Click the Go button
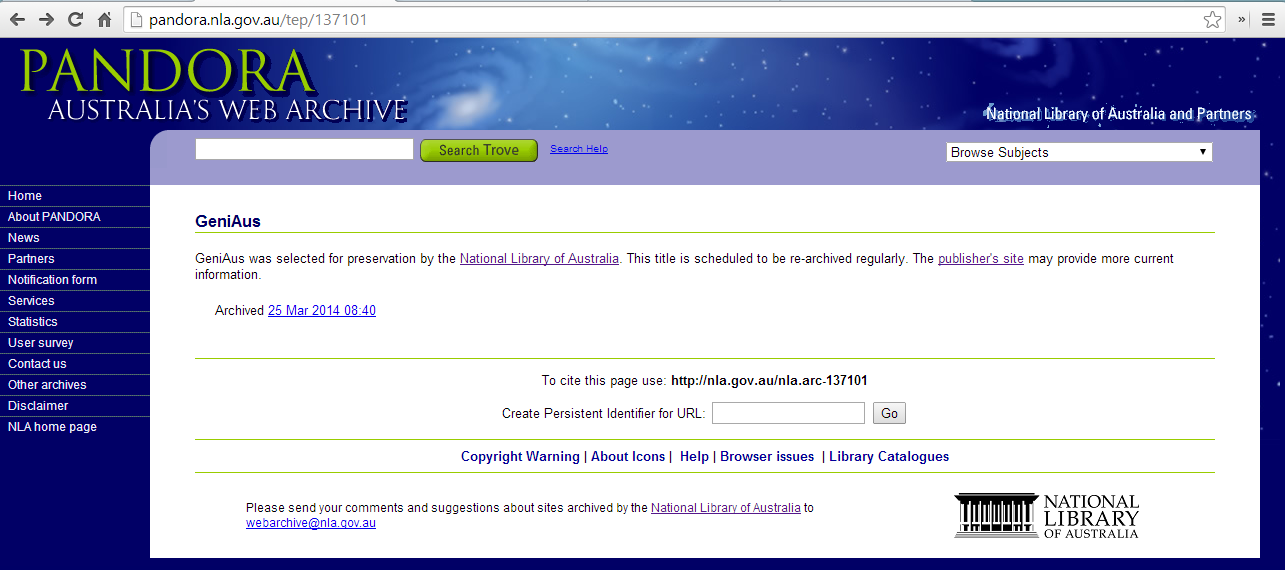The image size is (1285, 570). (x=889, y=413)
